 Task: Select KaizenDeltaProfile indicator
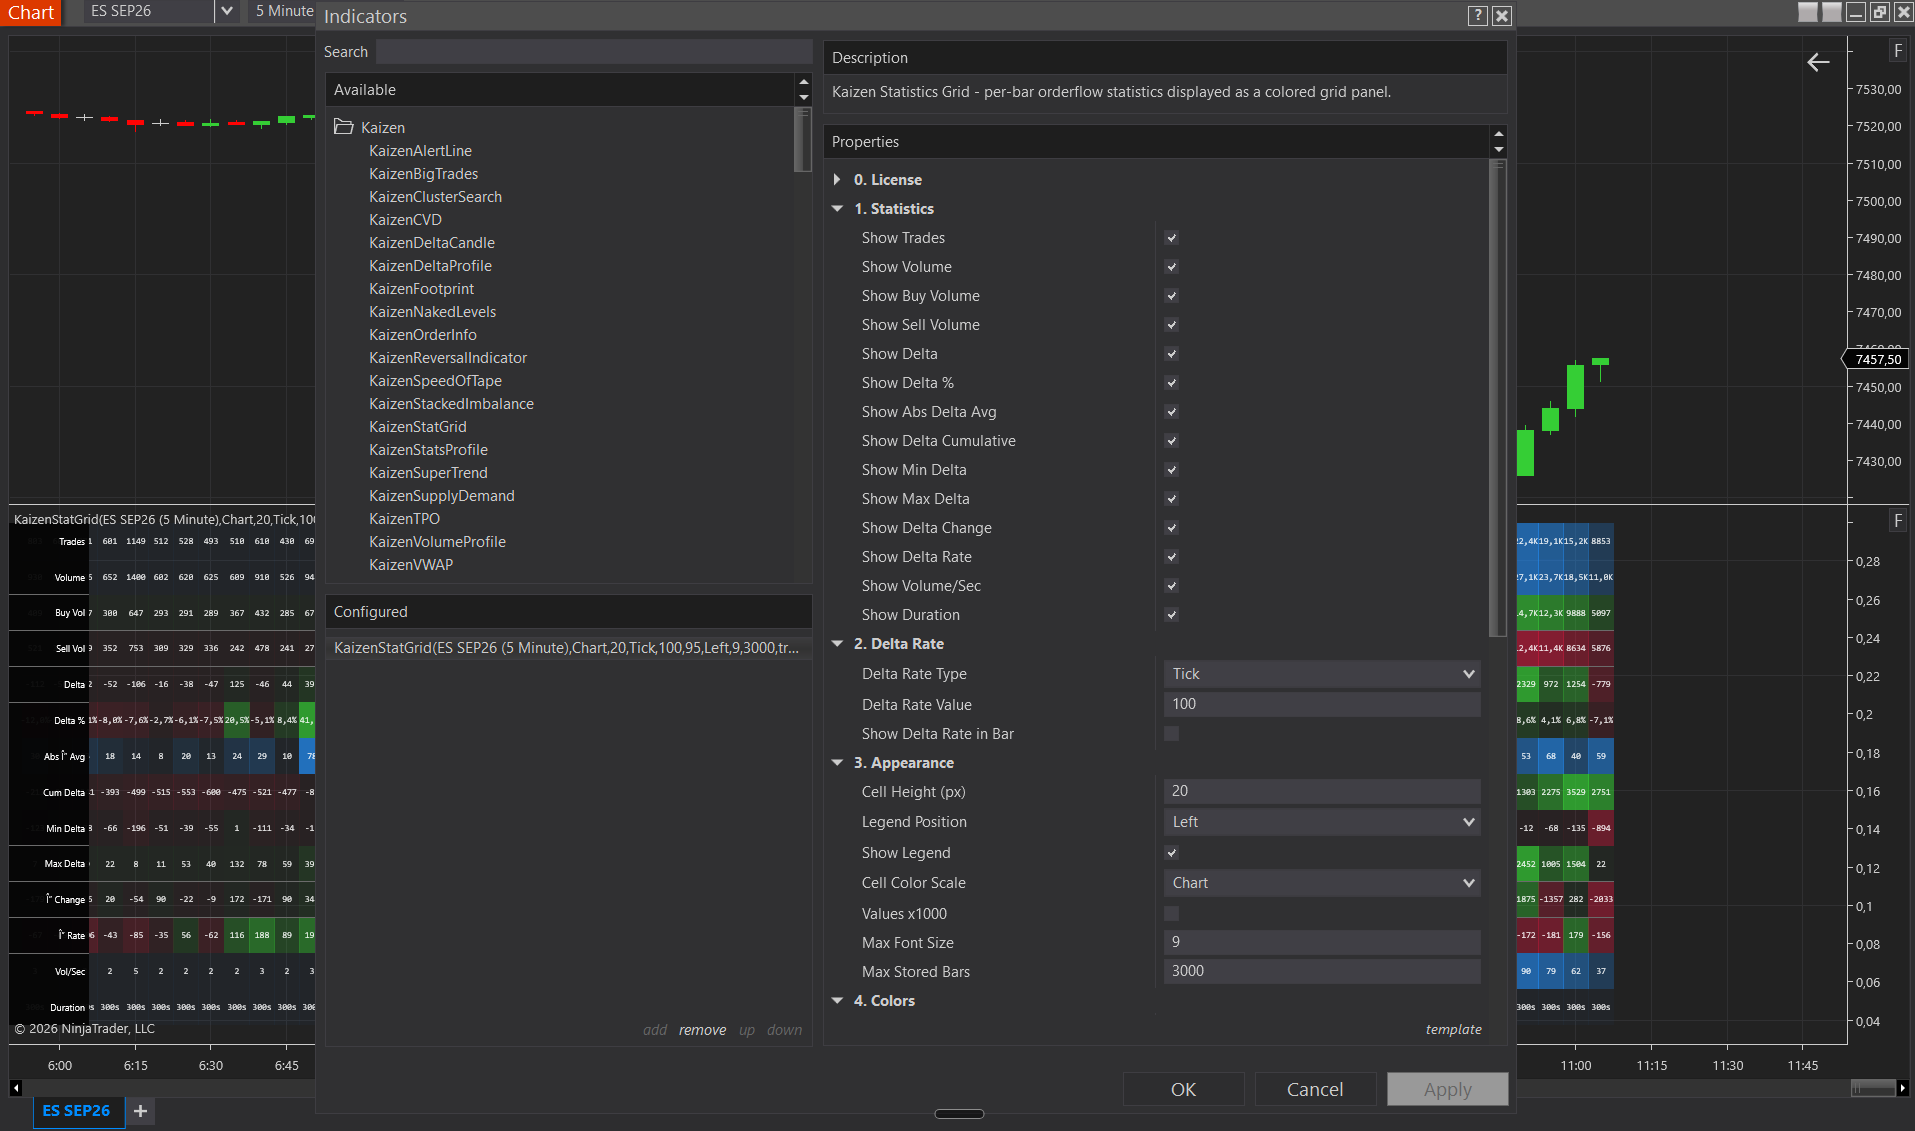[430, 266]
